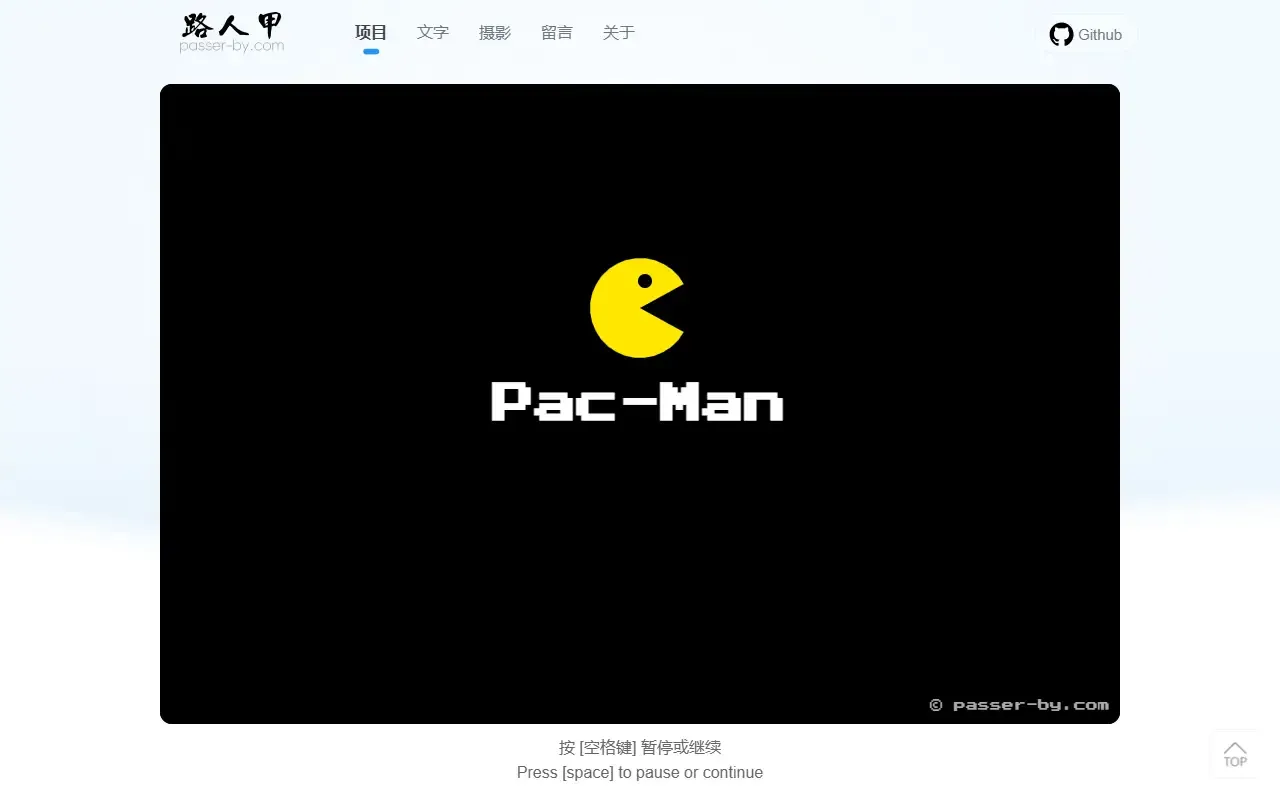Click the 按 [空格键] 暂停或继续 hint text
Image resolution: width=1280 pixels, height=800 pixels.
640,747
